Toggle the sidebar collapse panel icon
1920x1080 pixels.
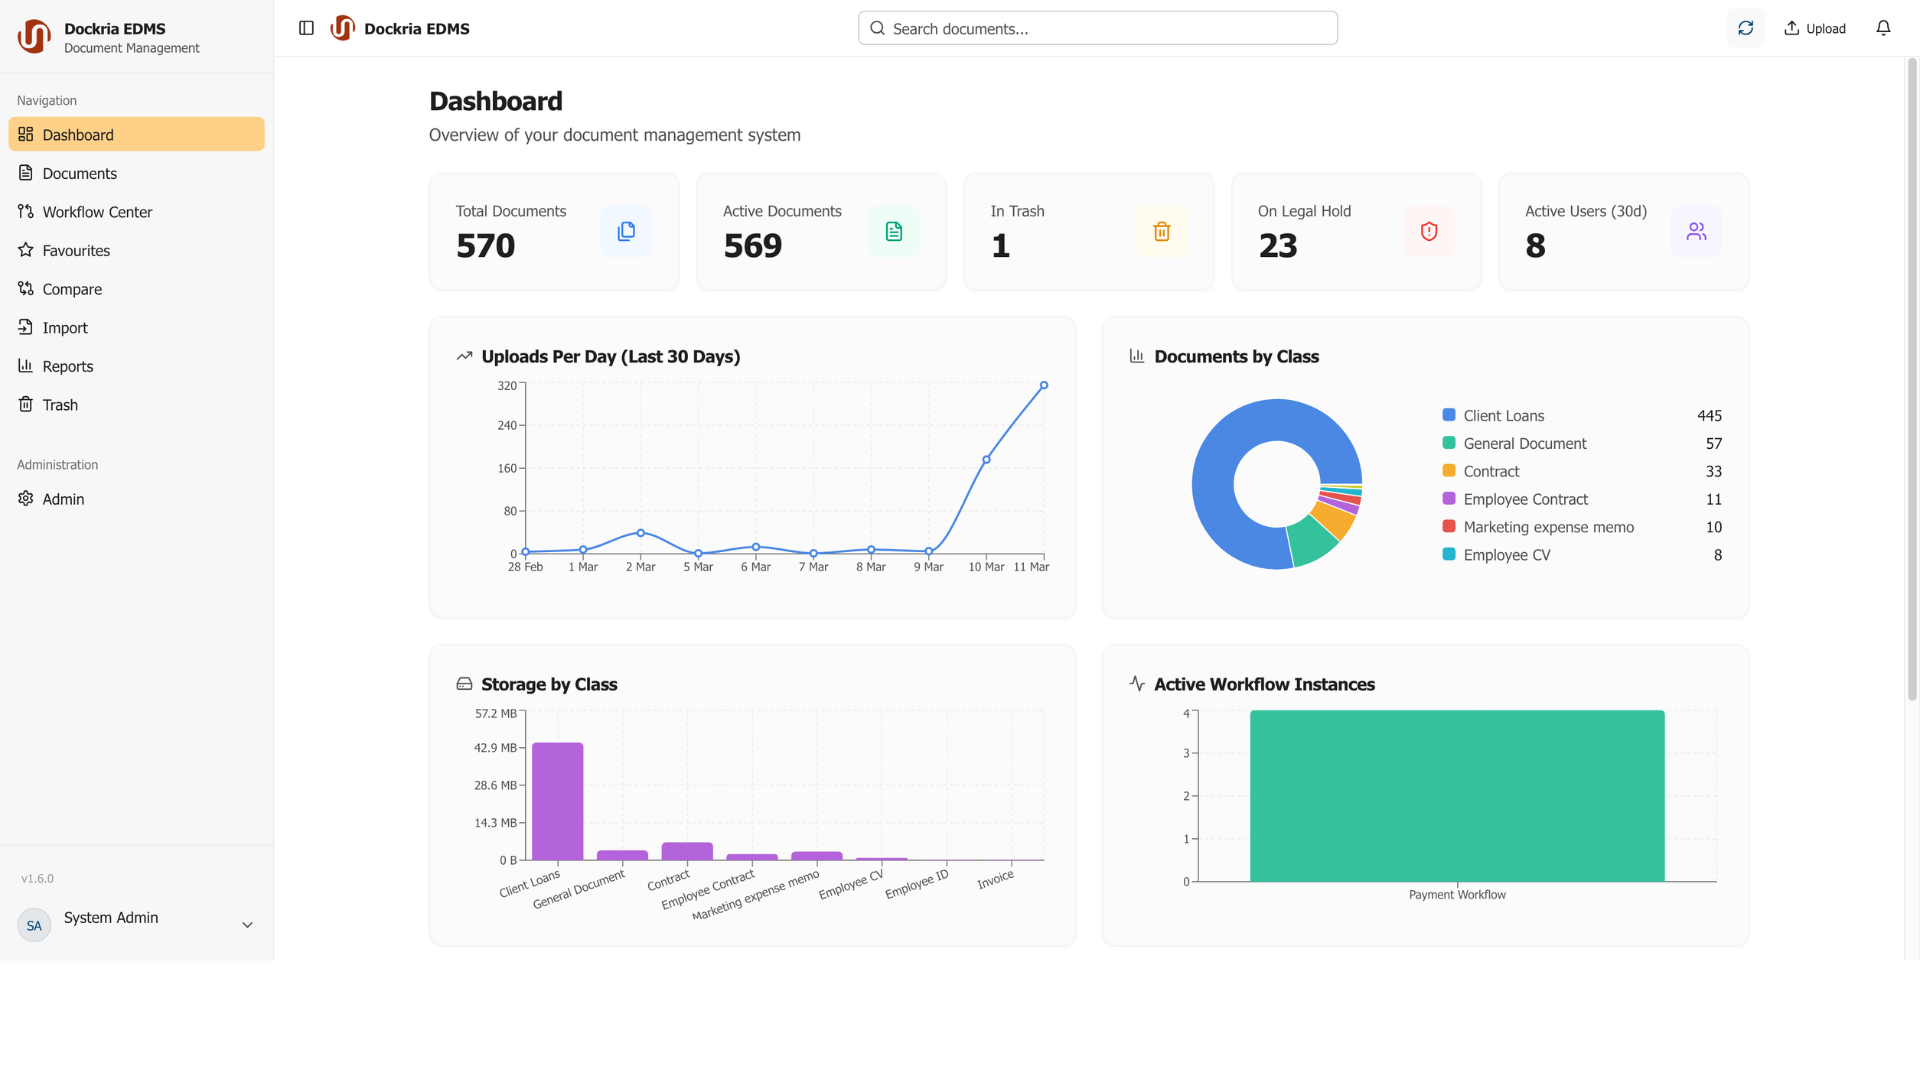(306, 28)
